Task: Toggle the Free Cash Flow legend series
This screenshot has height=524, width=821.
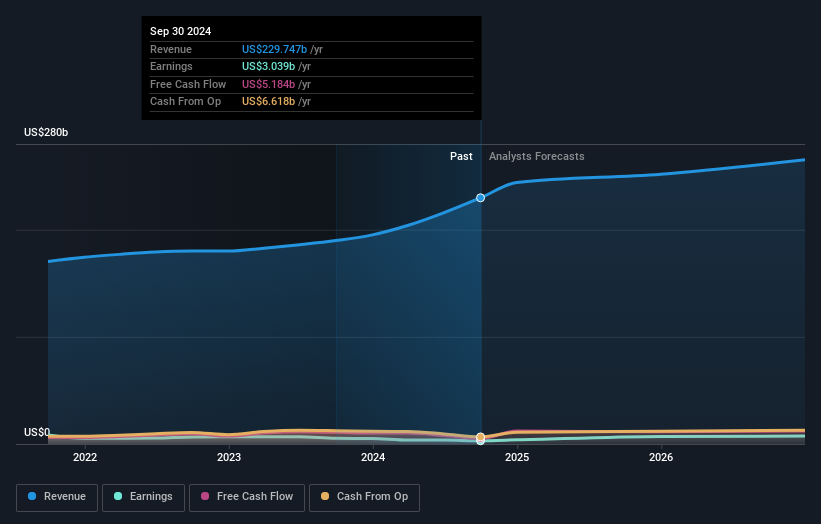Action: [x=247, y=497]
